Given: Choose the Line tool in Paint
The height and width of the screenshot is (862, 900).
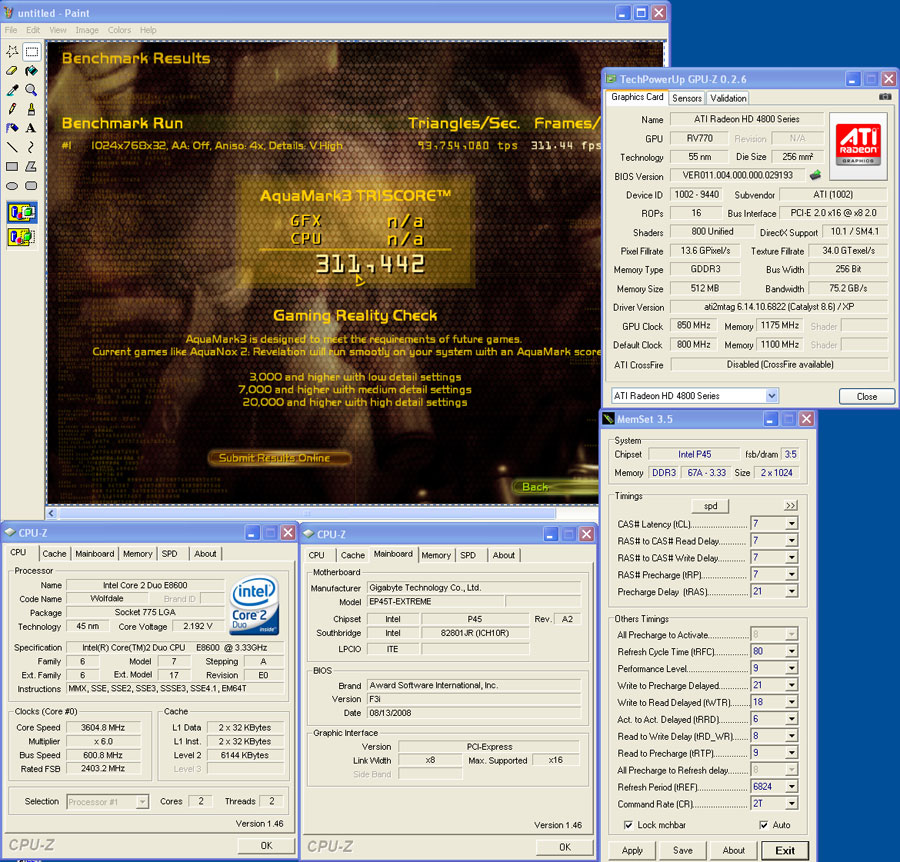Looking at the screenshot, I should tap(12, 147).
